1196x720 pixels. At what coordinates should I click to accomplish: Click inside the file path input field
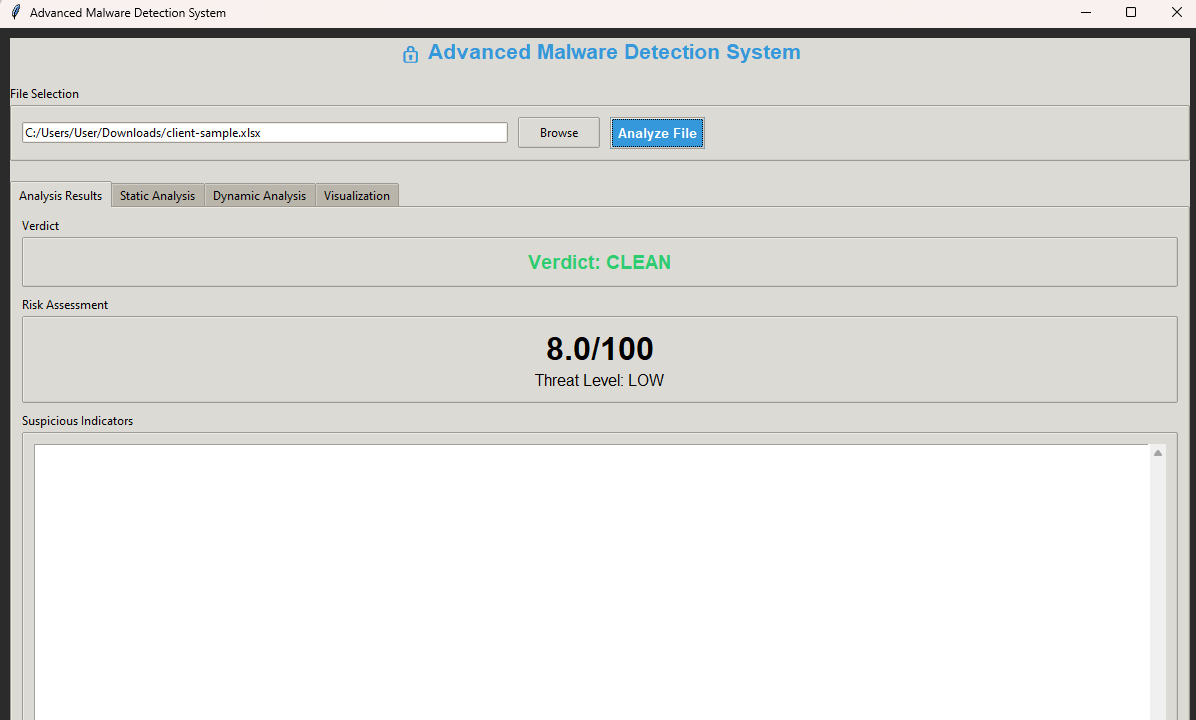point(264,132)
